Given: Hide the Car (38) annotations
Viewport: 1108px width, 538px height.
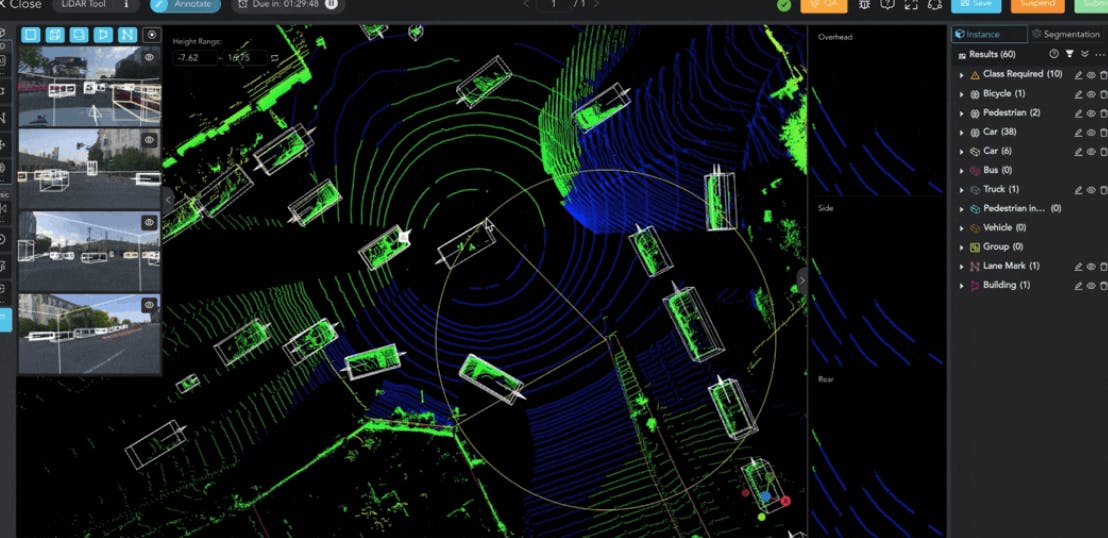Looking at the screenshot, I should tap(1091, 132).
